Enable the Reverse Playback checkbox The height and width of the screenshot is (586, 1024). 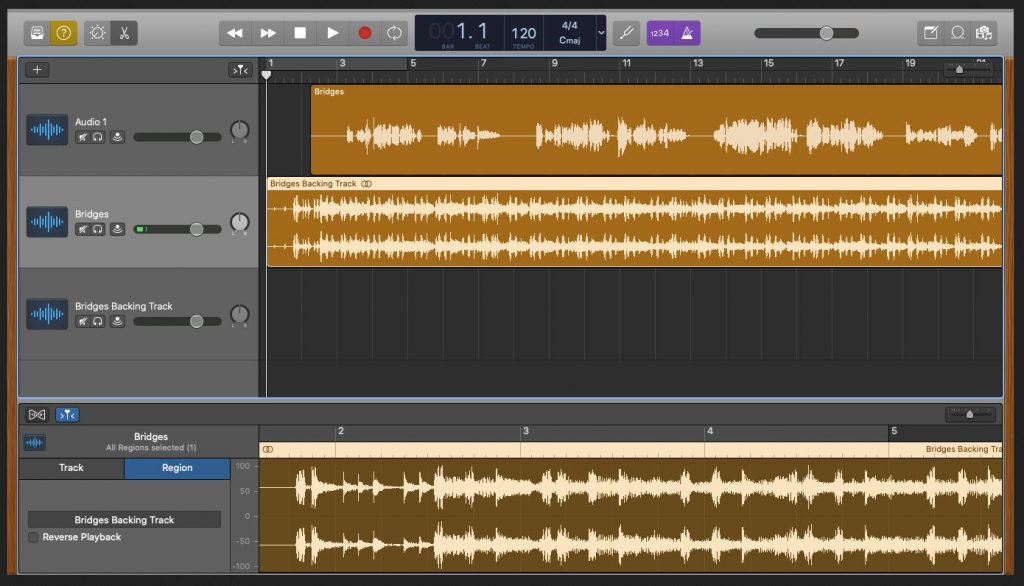coord(33,537)
